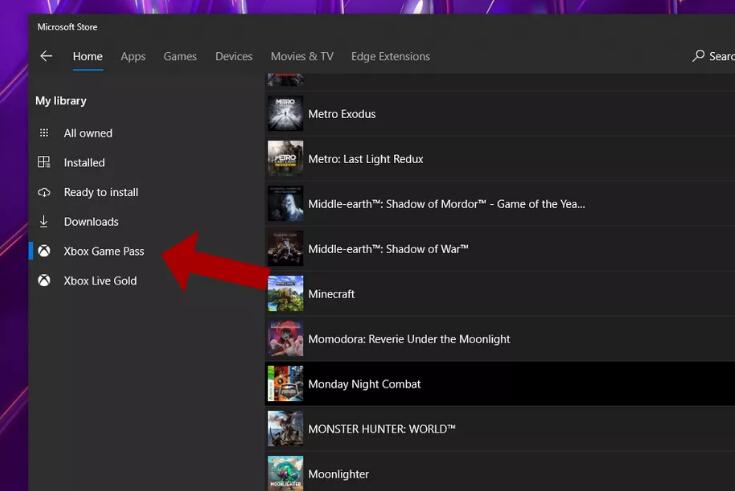Viewport: 735px width, 491px height.
Task: Open the Metro Exodus title
Action: click(342, 114)
